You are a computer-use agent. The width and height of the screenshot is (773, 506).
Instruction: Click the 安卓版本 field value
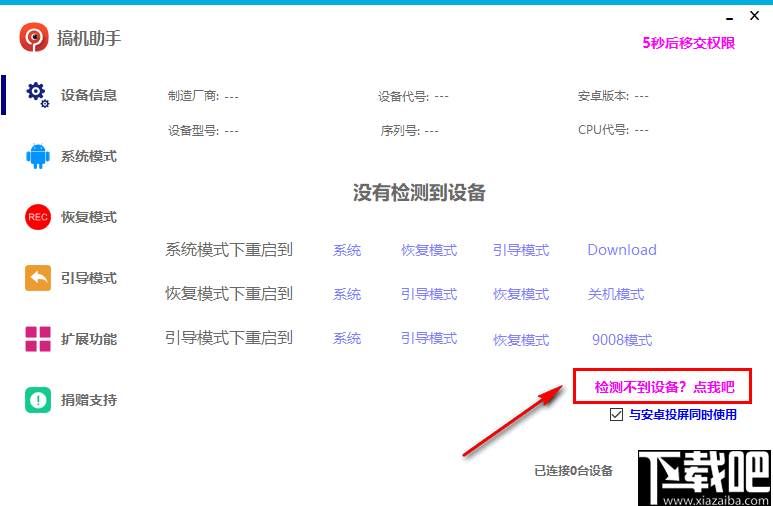641,96
